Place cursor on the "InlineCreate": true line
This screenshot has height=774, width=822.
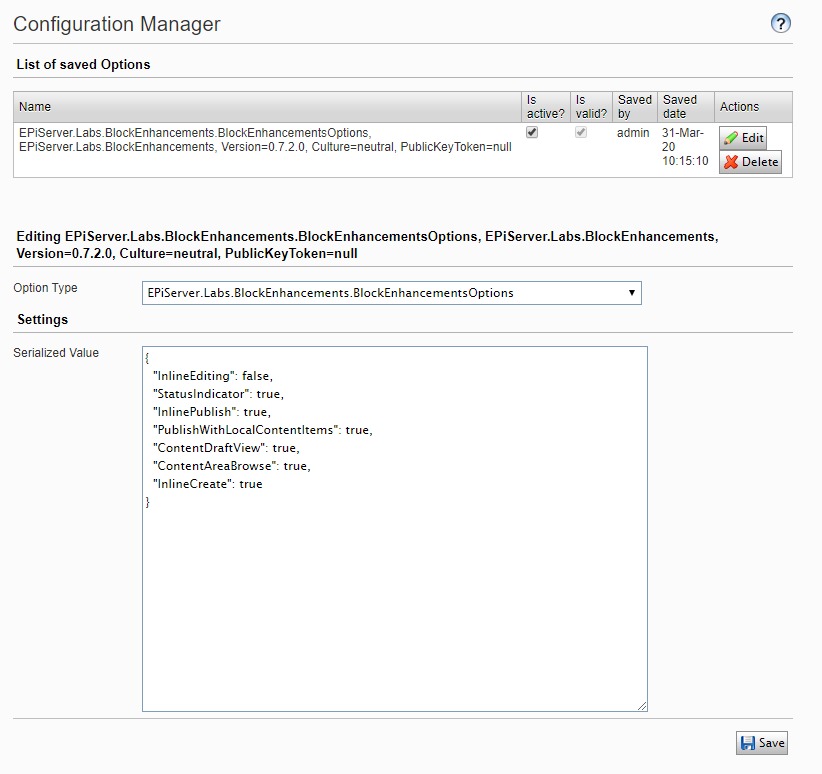207,484
